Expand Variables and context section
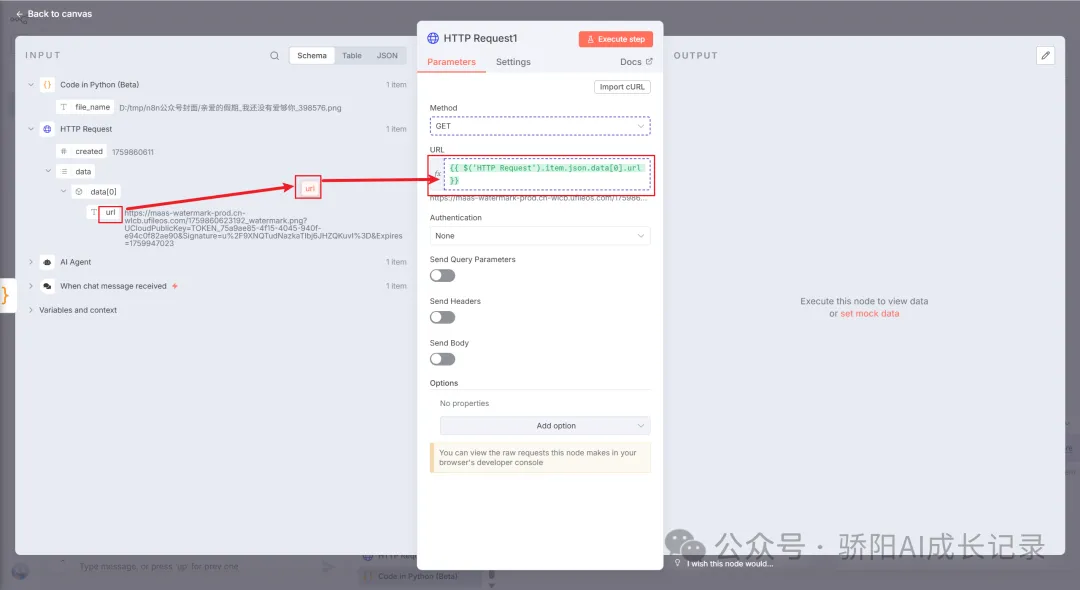The height and width of the screenshot is (590, 1080). click(31, 310)
